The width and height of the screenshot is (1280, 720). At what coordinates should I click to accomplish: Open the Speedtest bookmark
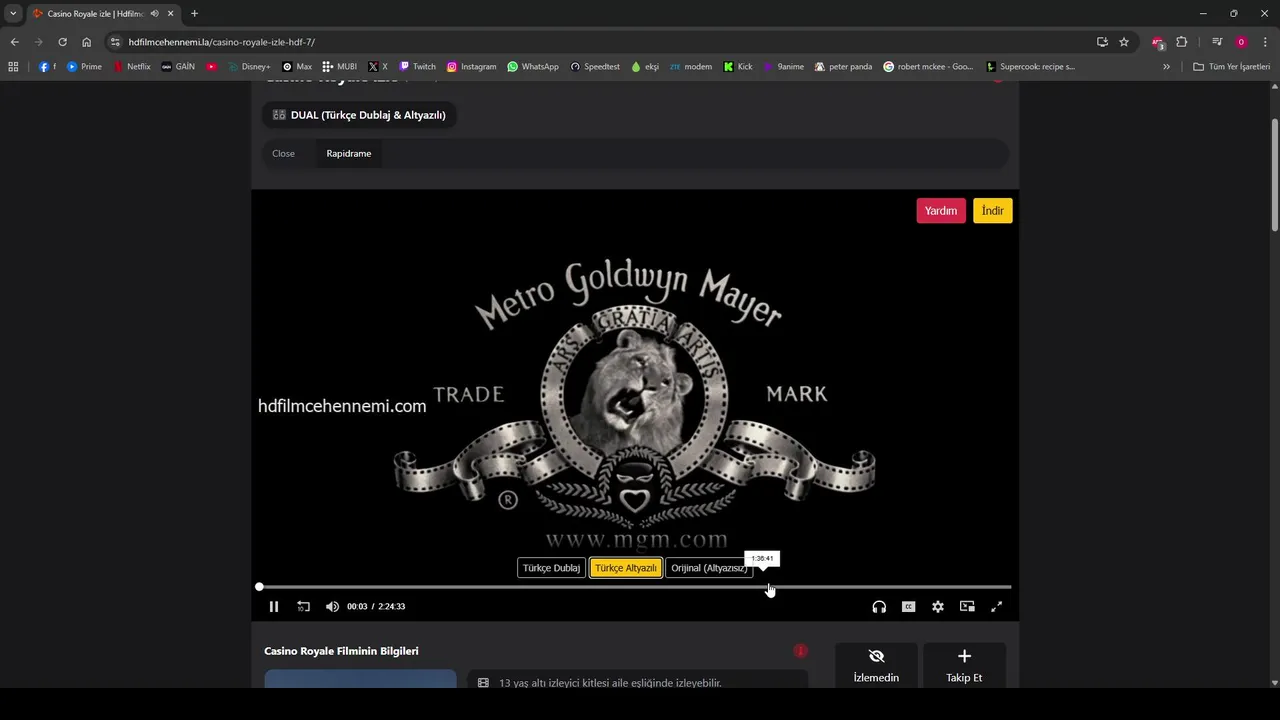pos(595,67)
